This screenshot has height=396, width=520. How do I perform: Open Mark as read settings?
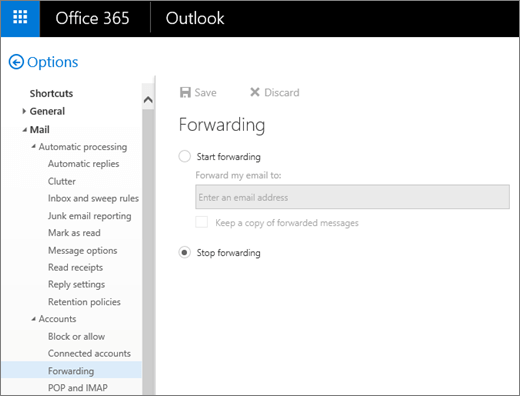coord(74,233)
